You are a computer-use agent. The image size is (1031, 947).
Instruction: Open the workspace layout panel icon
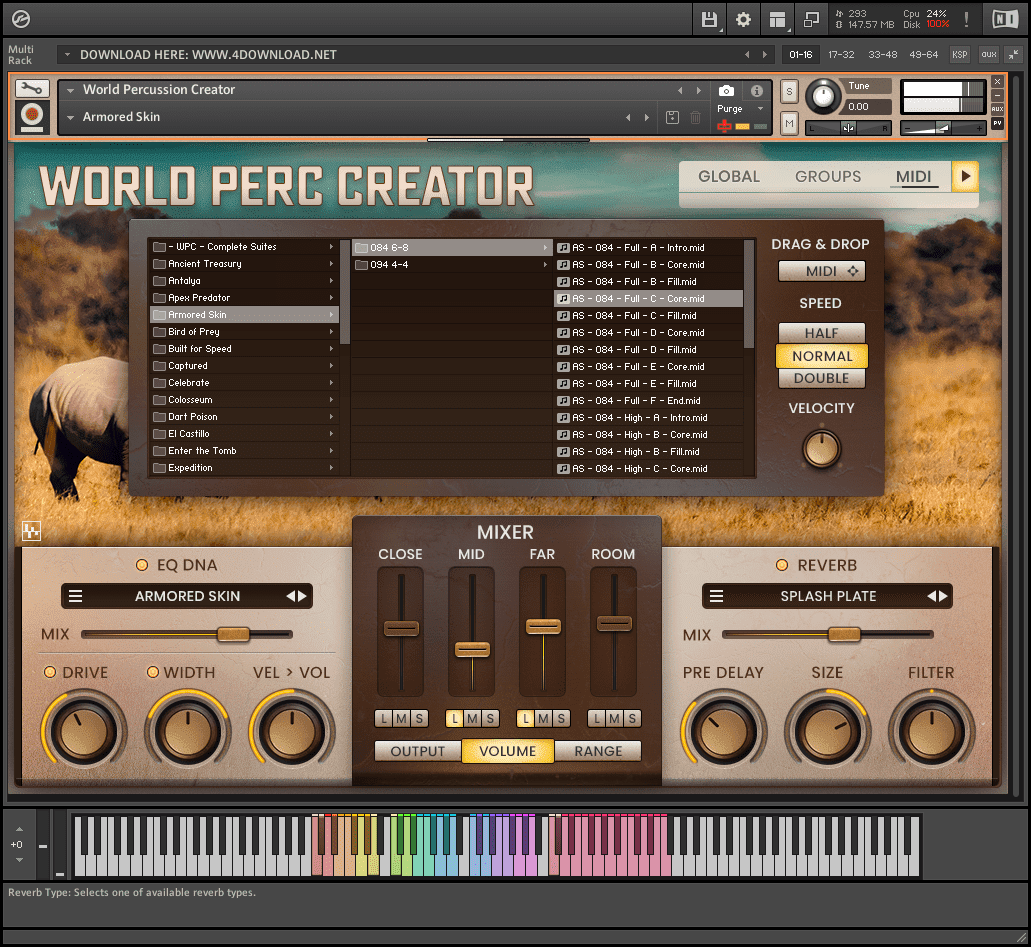pyautogui.click(x=778, y=20)
